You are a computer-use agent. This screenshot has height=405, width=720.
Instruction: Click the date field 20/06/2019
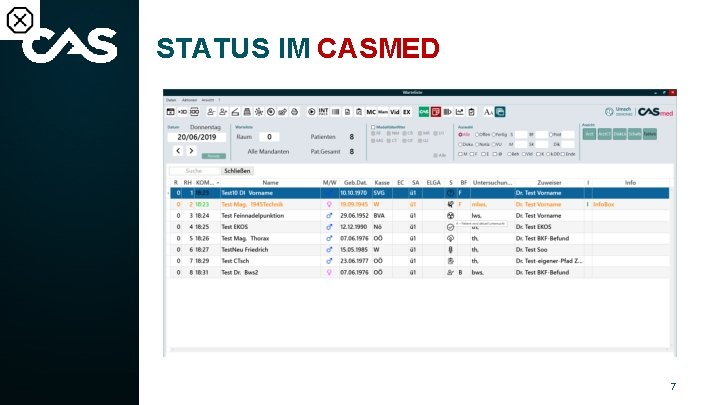[x=197, y=137]
